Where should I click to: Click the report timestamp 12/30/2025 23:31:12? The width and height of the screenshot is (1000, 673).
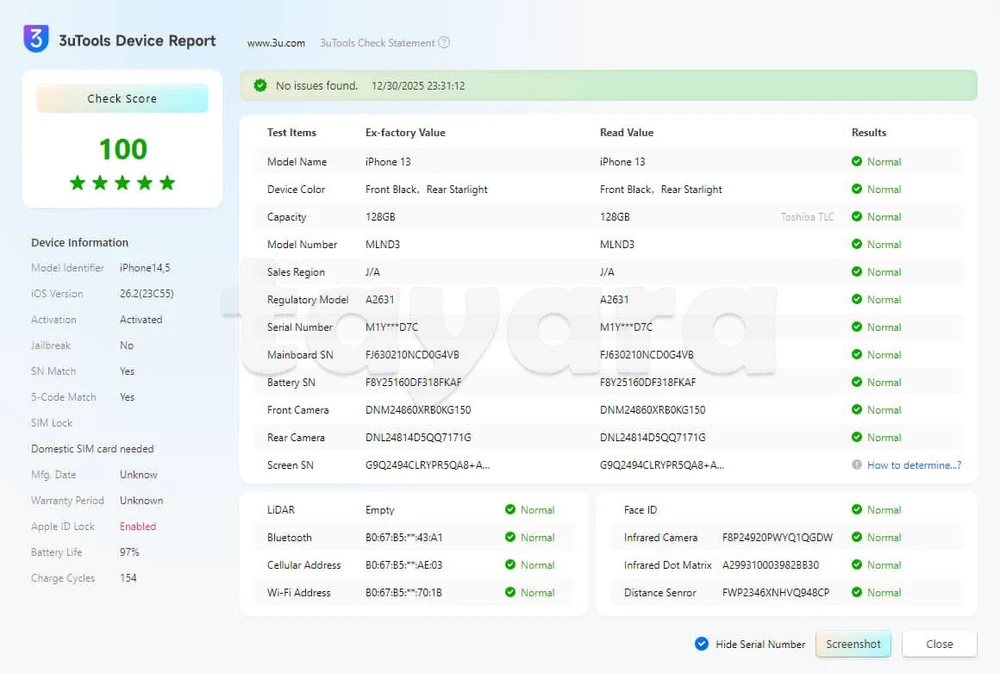[418, 85]
